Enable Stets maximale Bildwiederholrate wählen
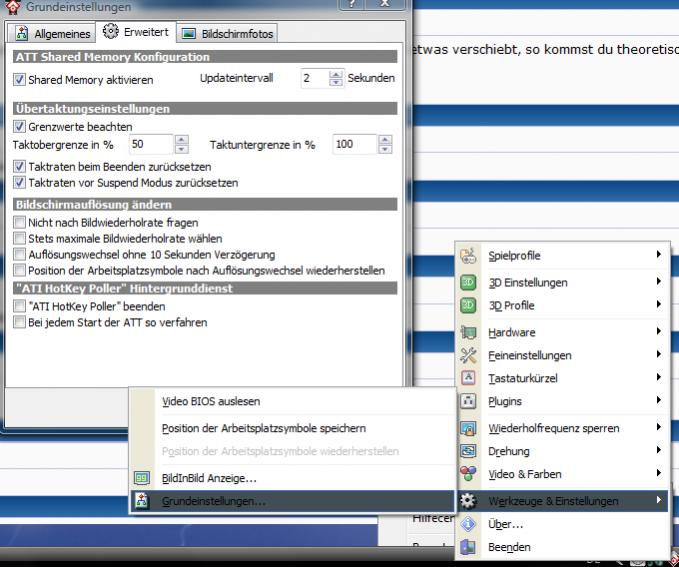Image resolution: width=679 pixels, height=567 pixels. point(19,238)
